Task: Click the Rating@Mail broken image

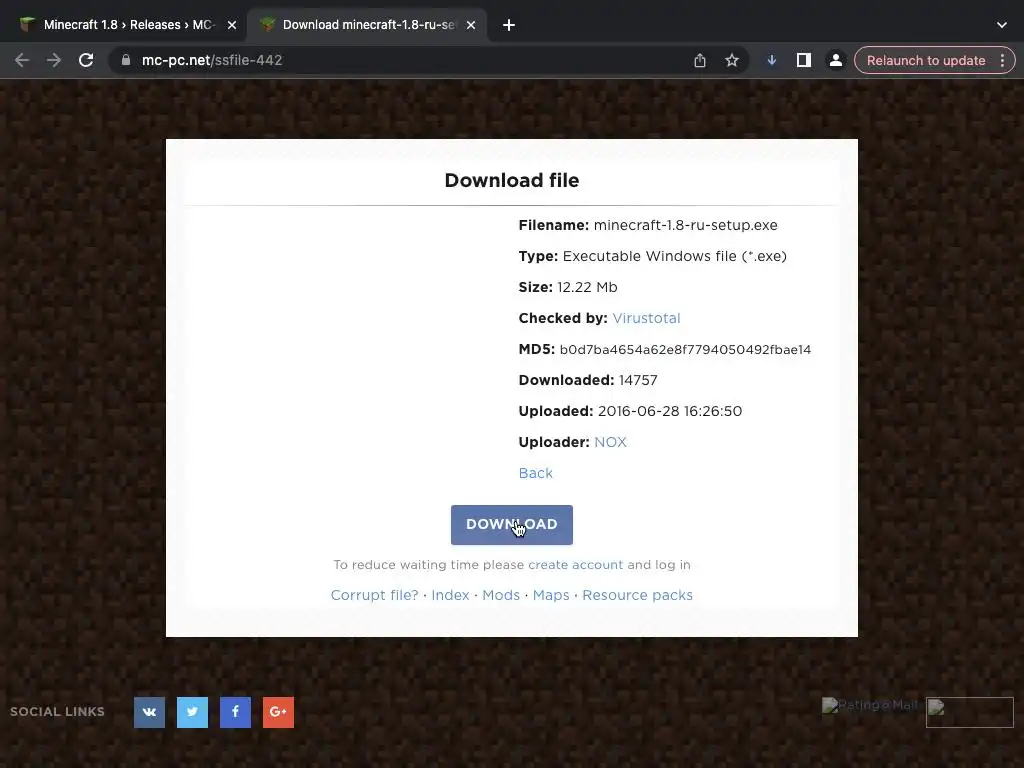Action: [x=870, y=705]
